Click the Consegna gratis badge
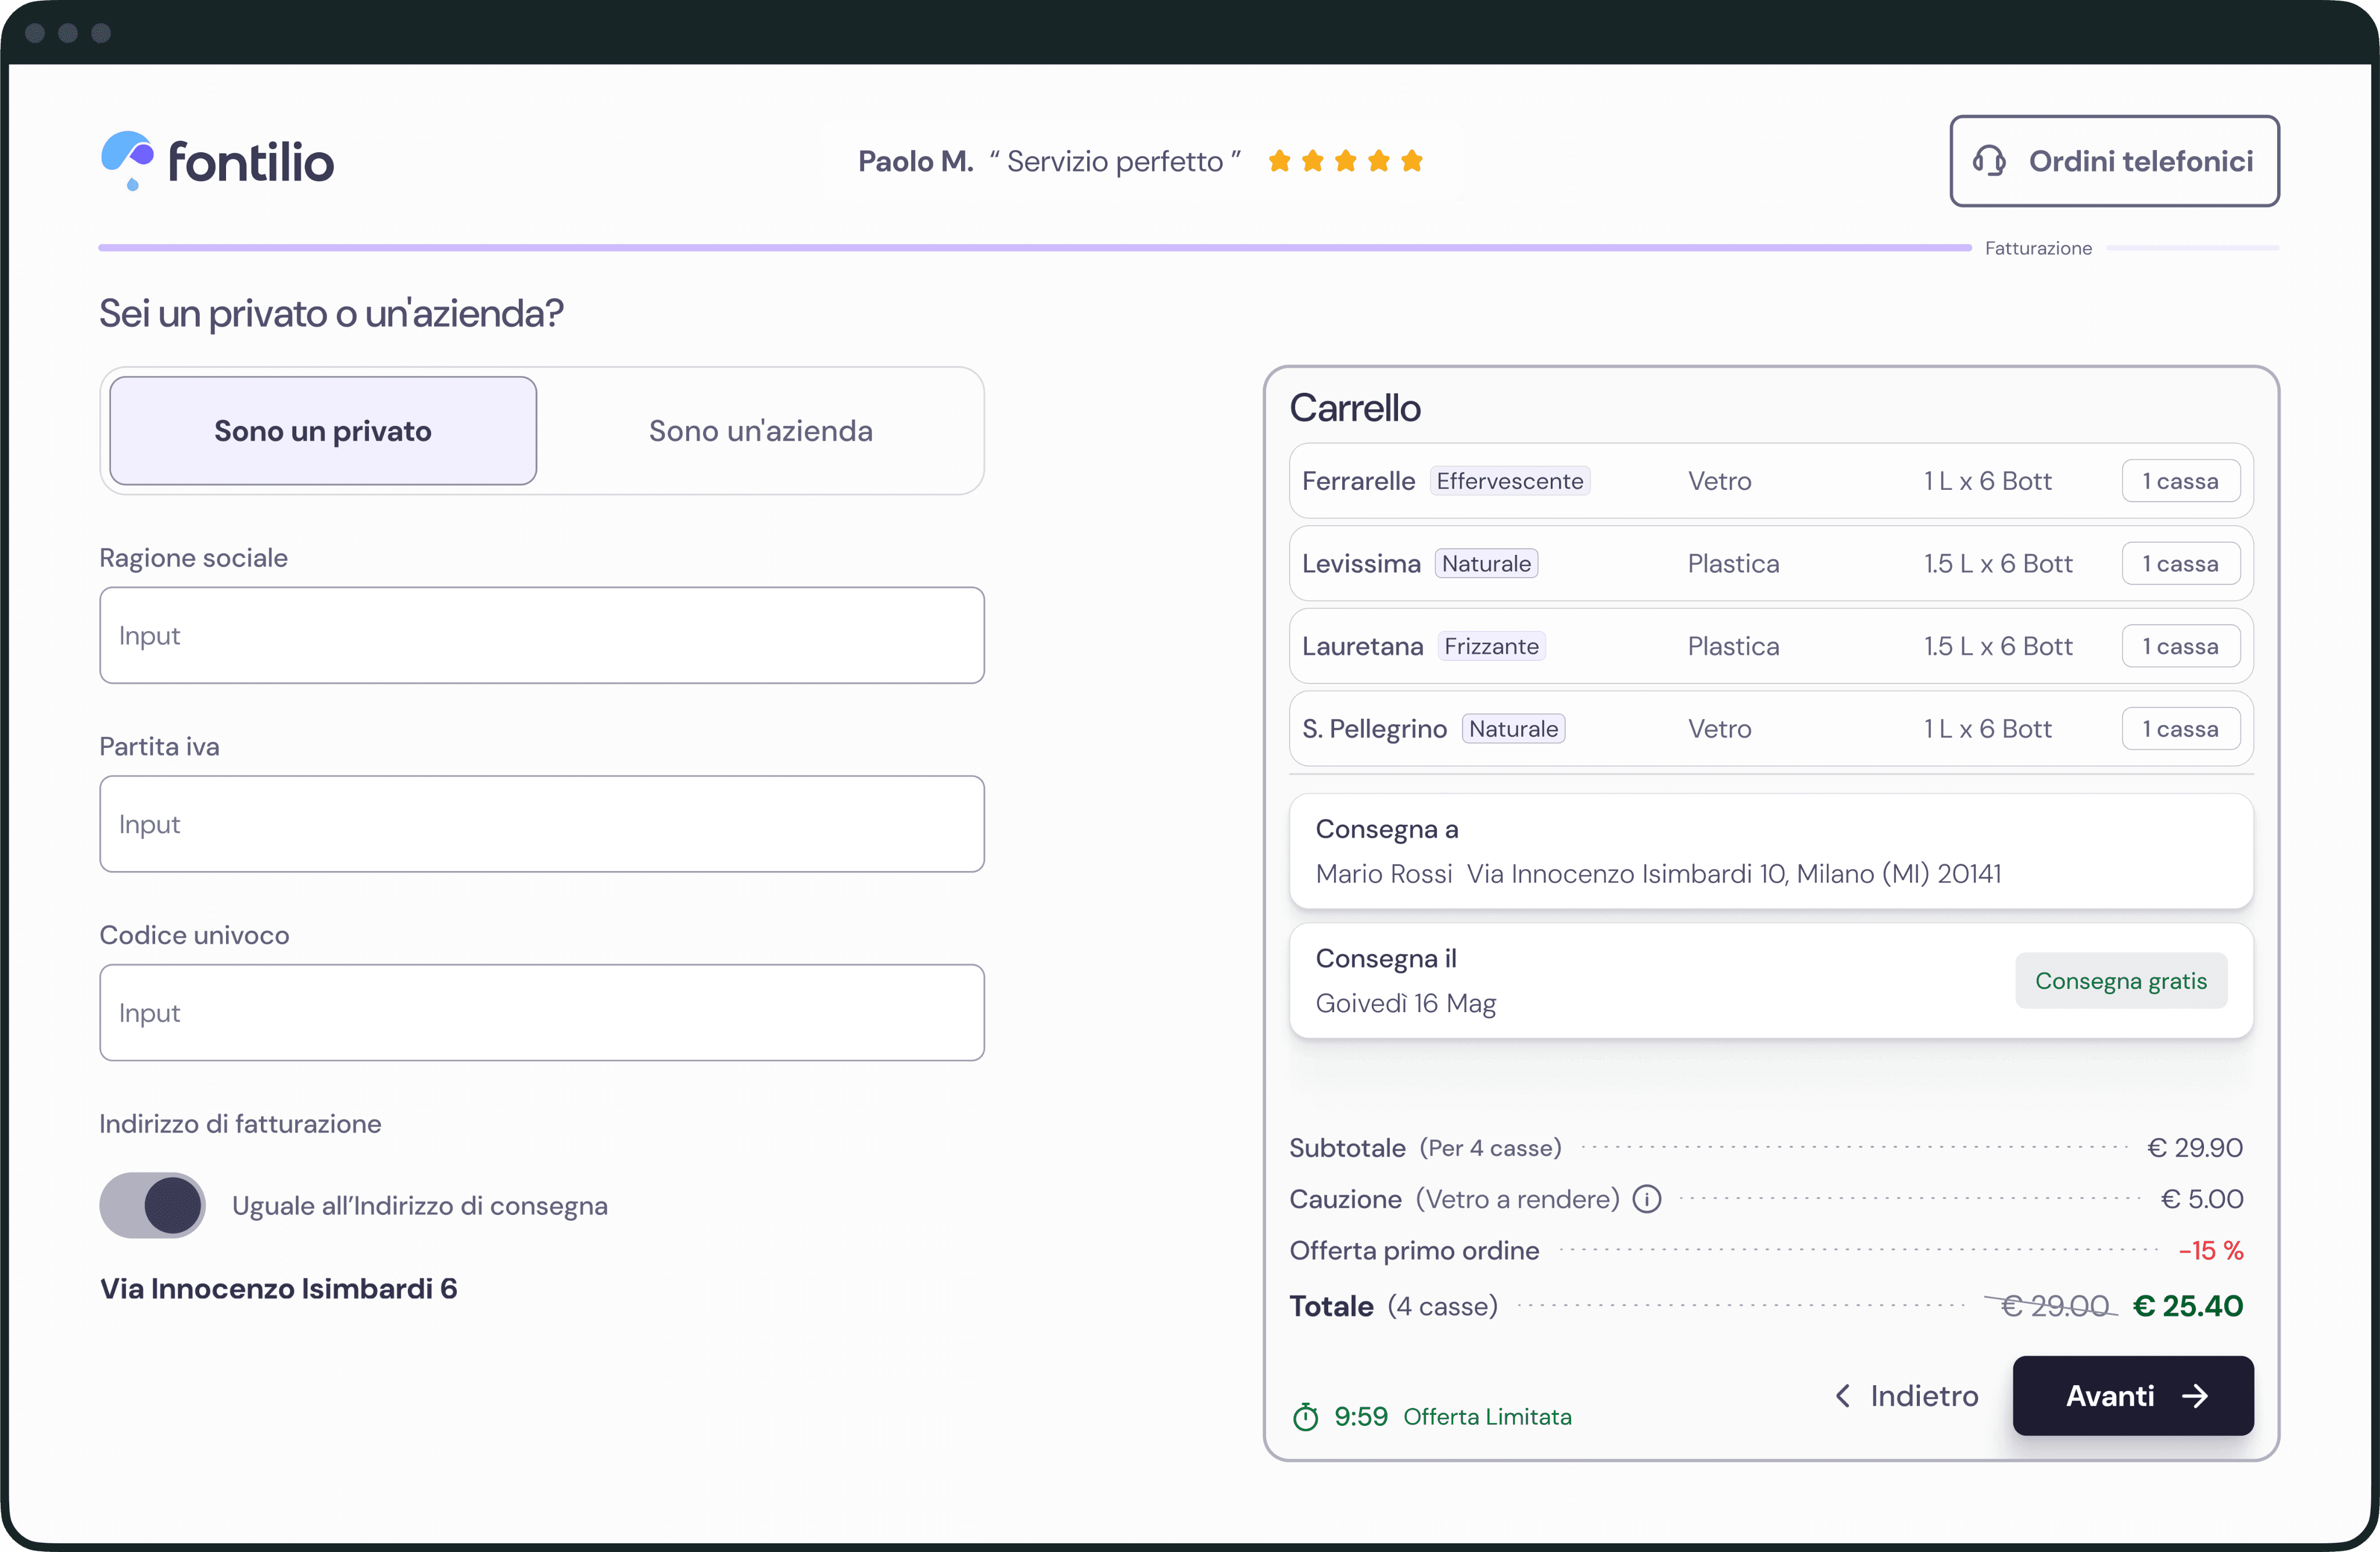2380x1552 pixels. tap(2121, 981)
